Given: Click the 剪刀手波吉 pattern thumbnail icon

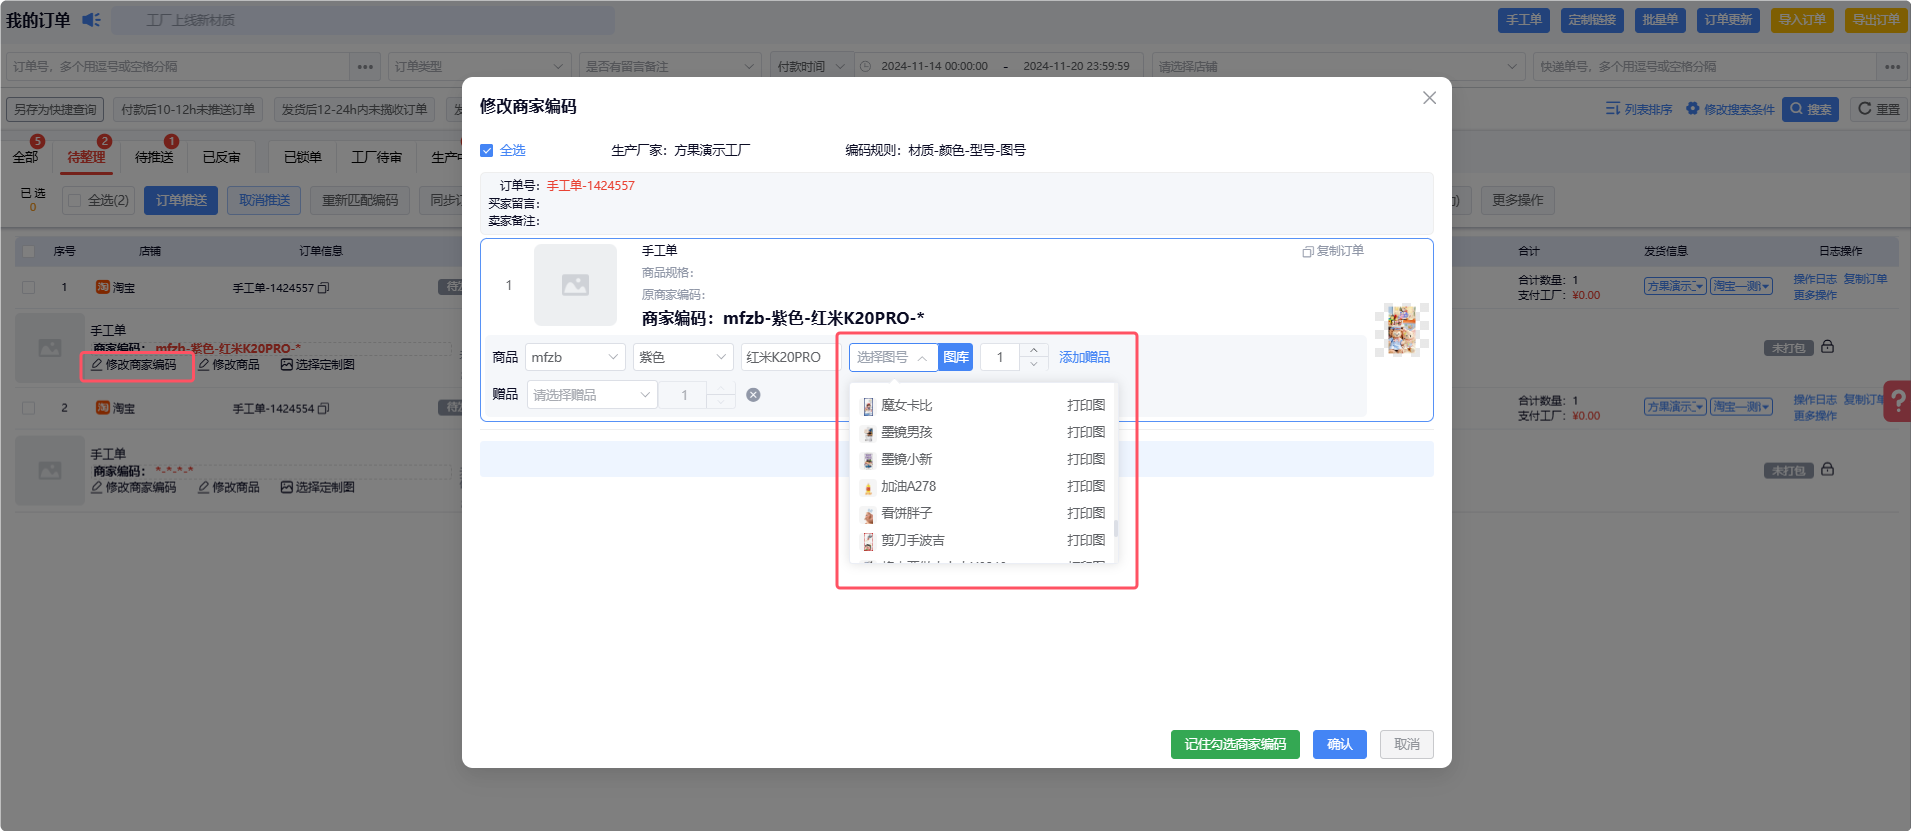Looking at the screenshot, I should coord(868,541).
